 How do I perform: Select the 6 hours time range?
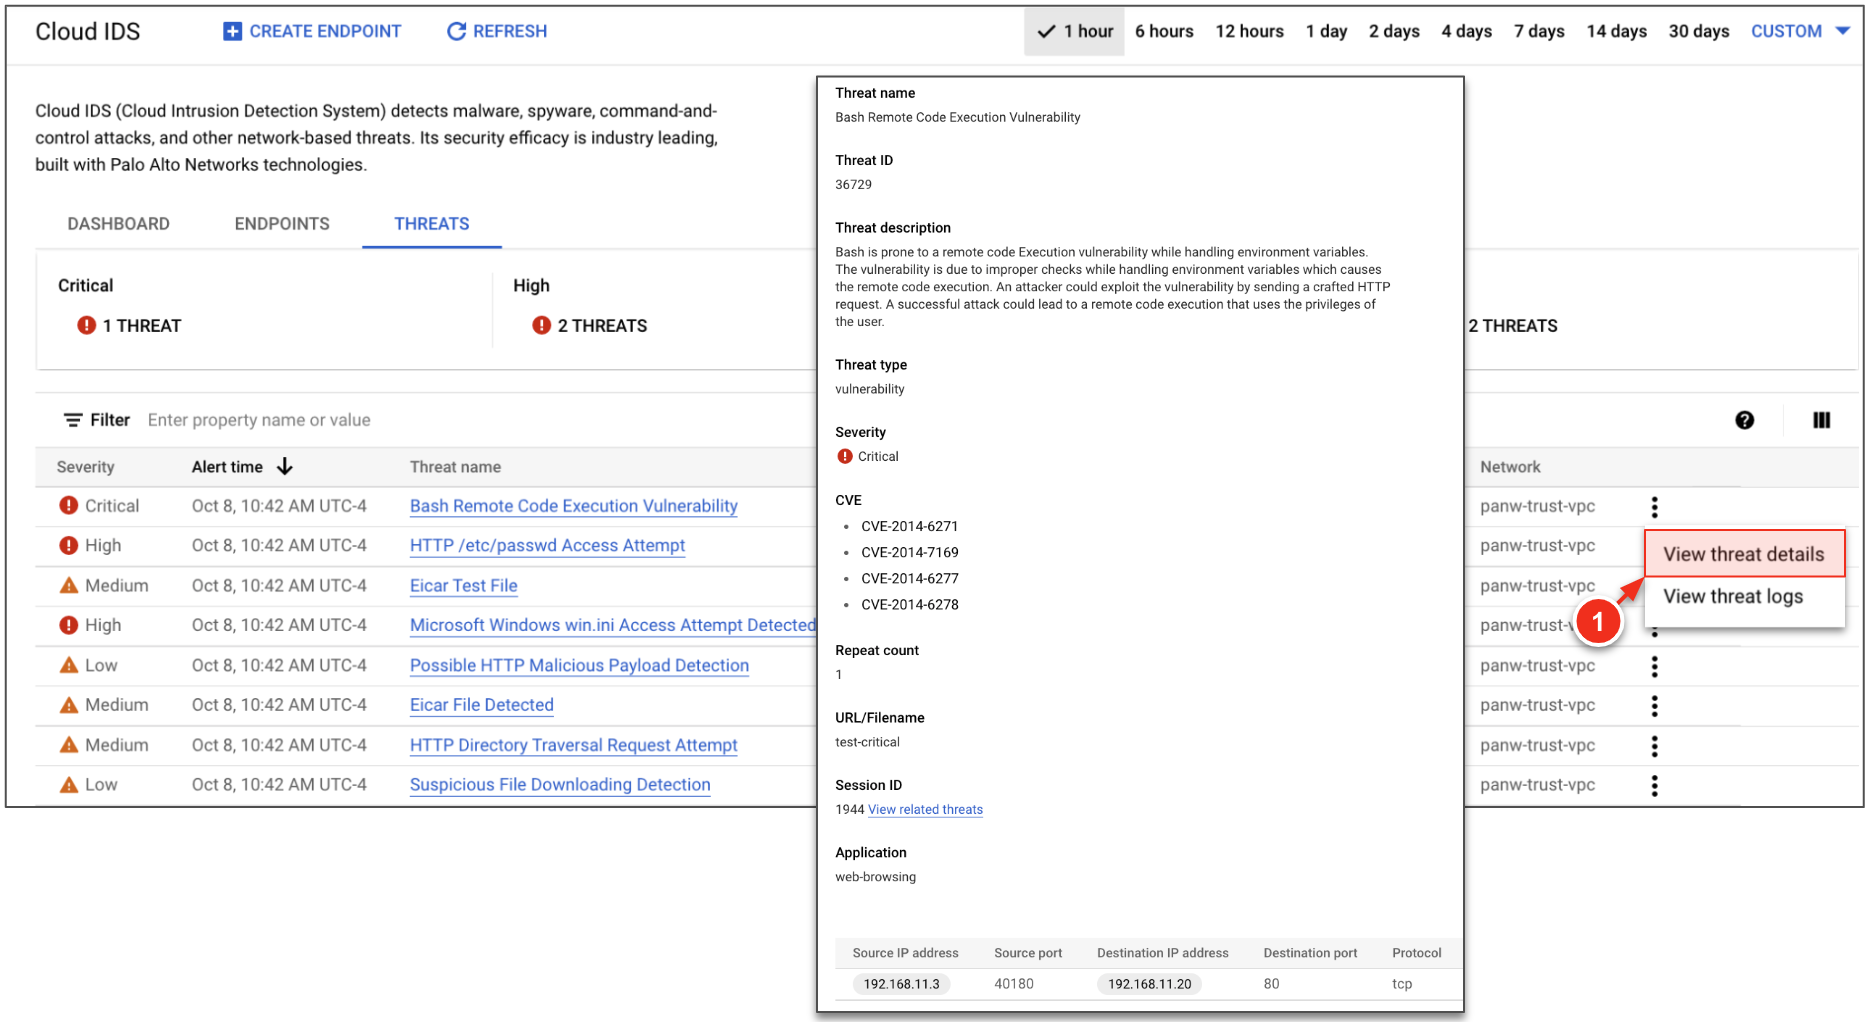pyautogui.click(x=1164, y=31)
